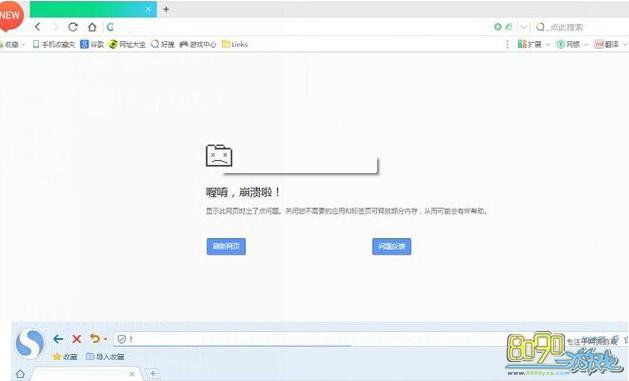Click the leaf speed-mode icon in address bar

pyautogui.click(x=509, y=27)
